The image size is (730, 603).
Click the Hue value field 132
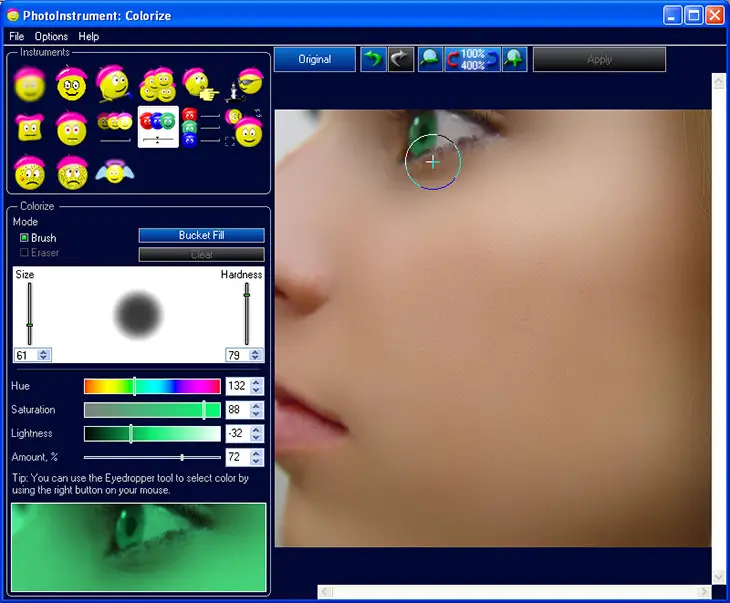pos(238,386)
